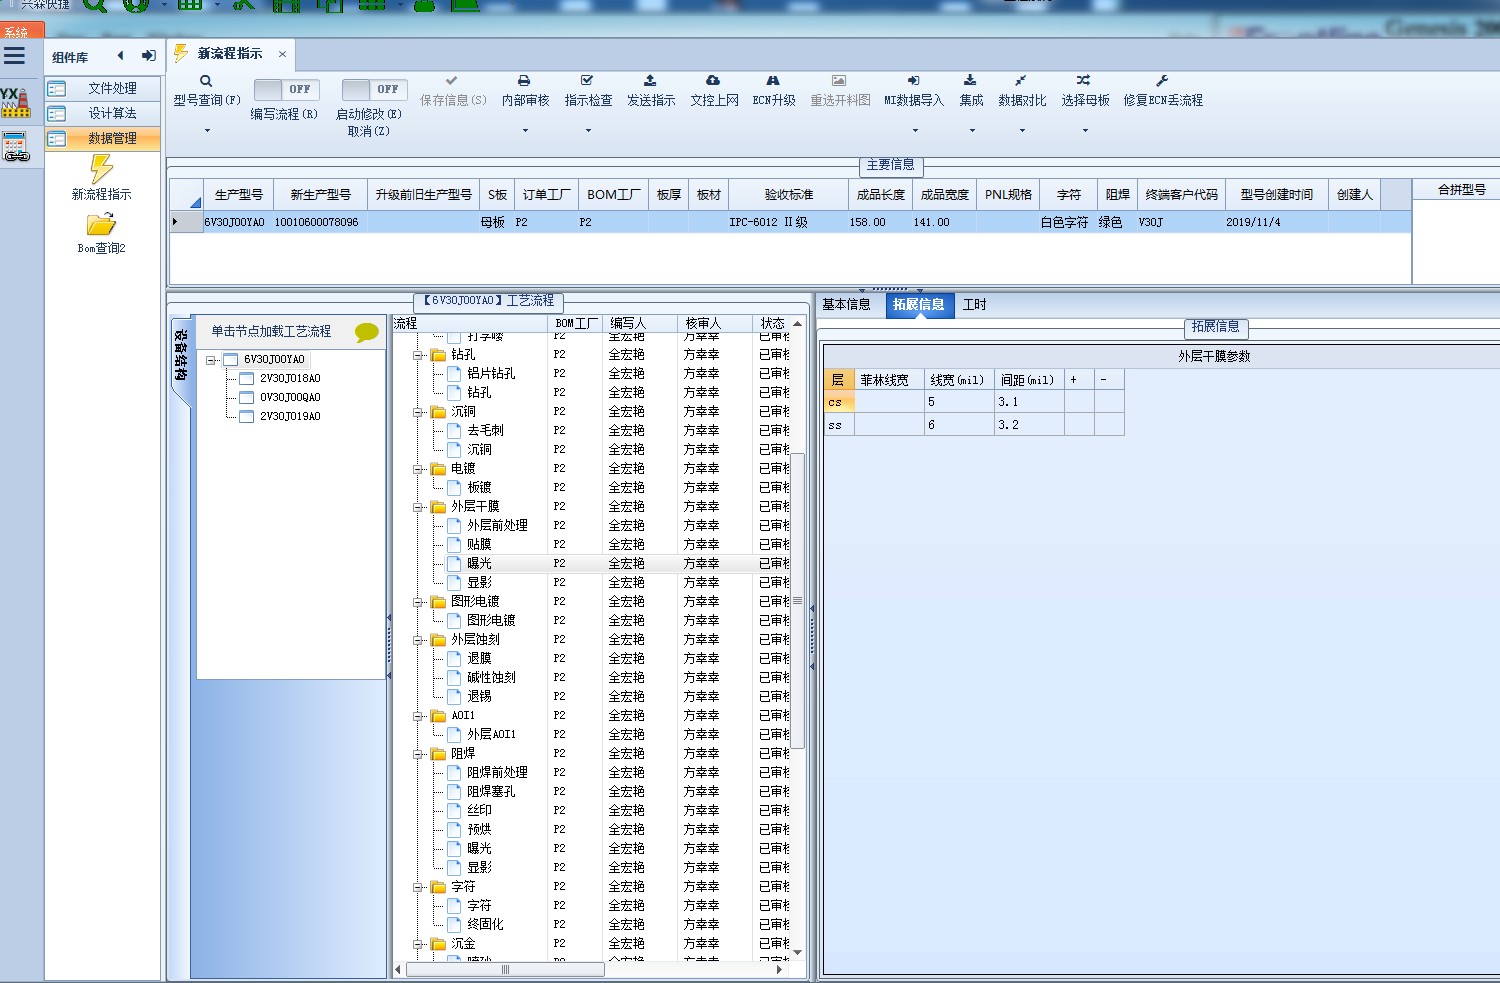Select the 6V30J00YA0 data grid row
The height and width of the screenshot is (983, 1500).
pos(790,223)
